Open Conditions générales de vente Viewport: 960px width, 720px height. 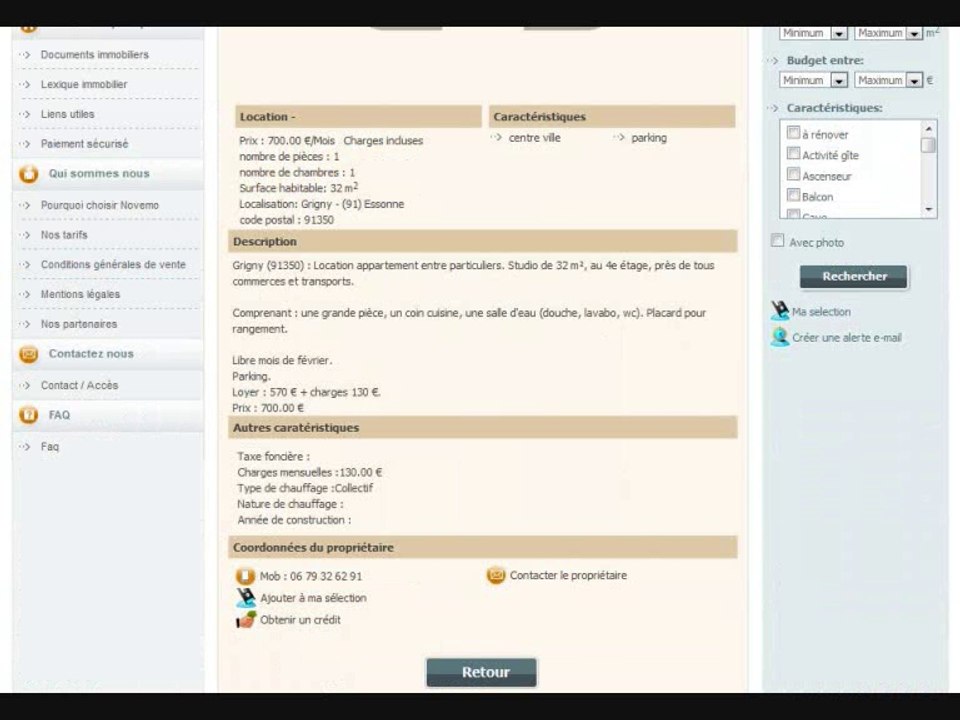[113, 264]
